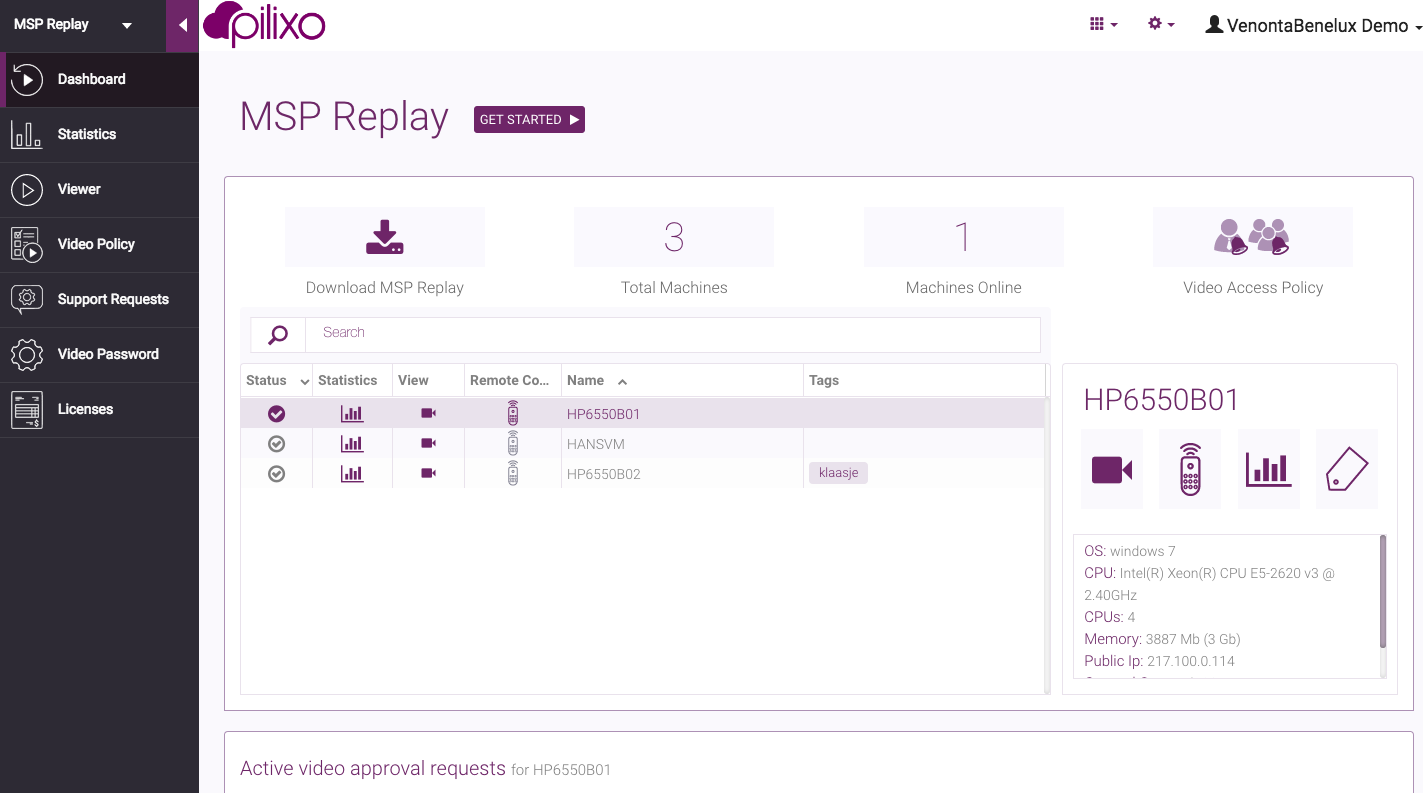Sort by Name column header

tap(585, 381)
